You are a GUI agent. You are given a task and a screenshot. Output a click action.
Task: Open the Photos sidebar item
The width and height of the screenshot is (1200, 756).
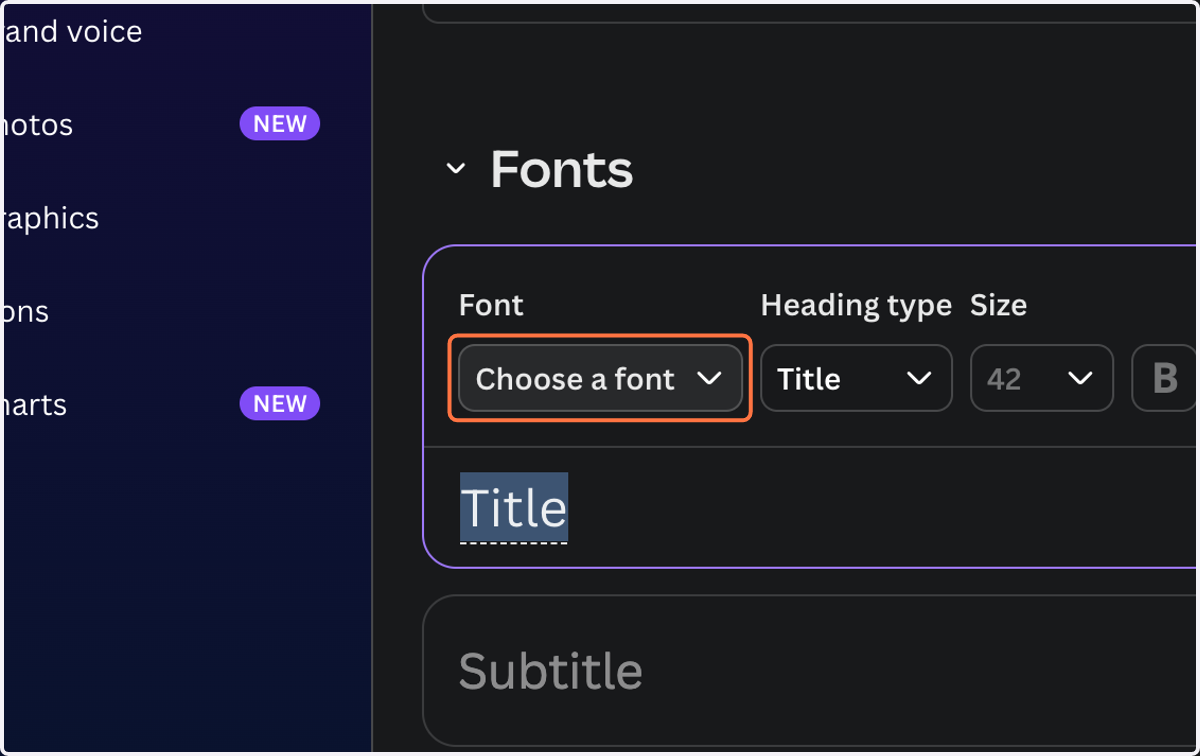tap(36, 125)
